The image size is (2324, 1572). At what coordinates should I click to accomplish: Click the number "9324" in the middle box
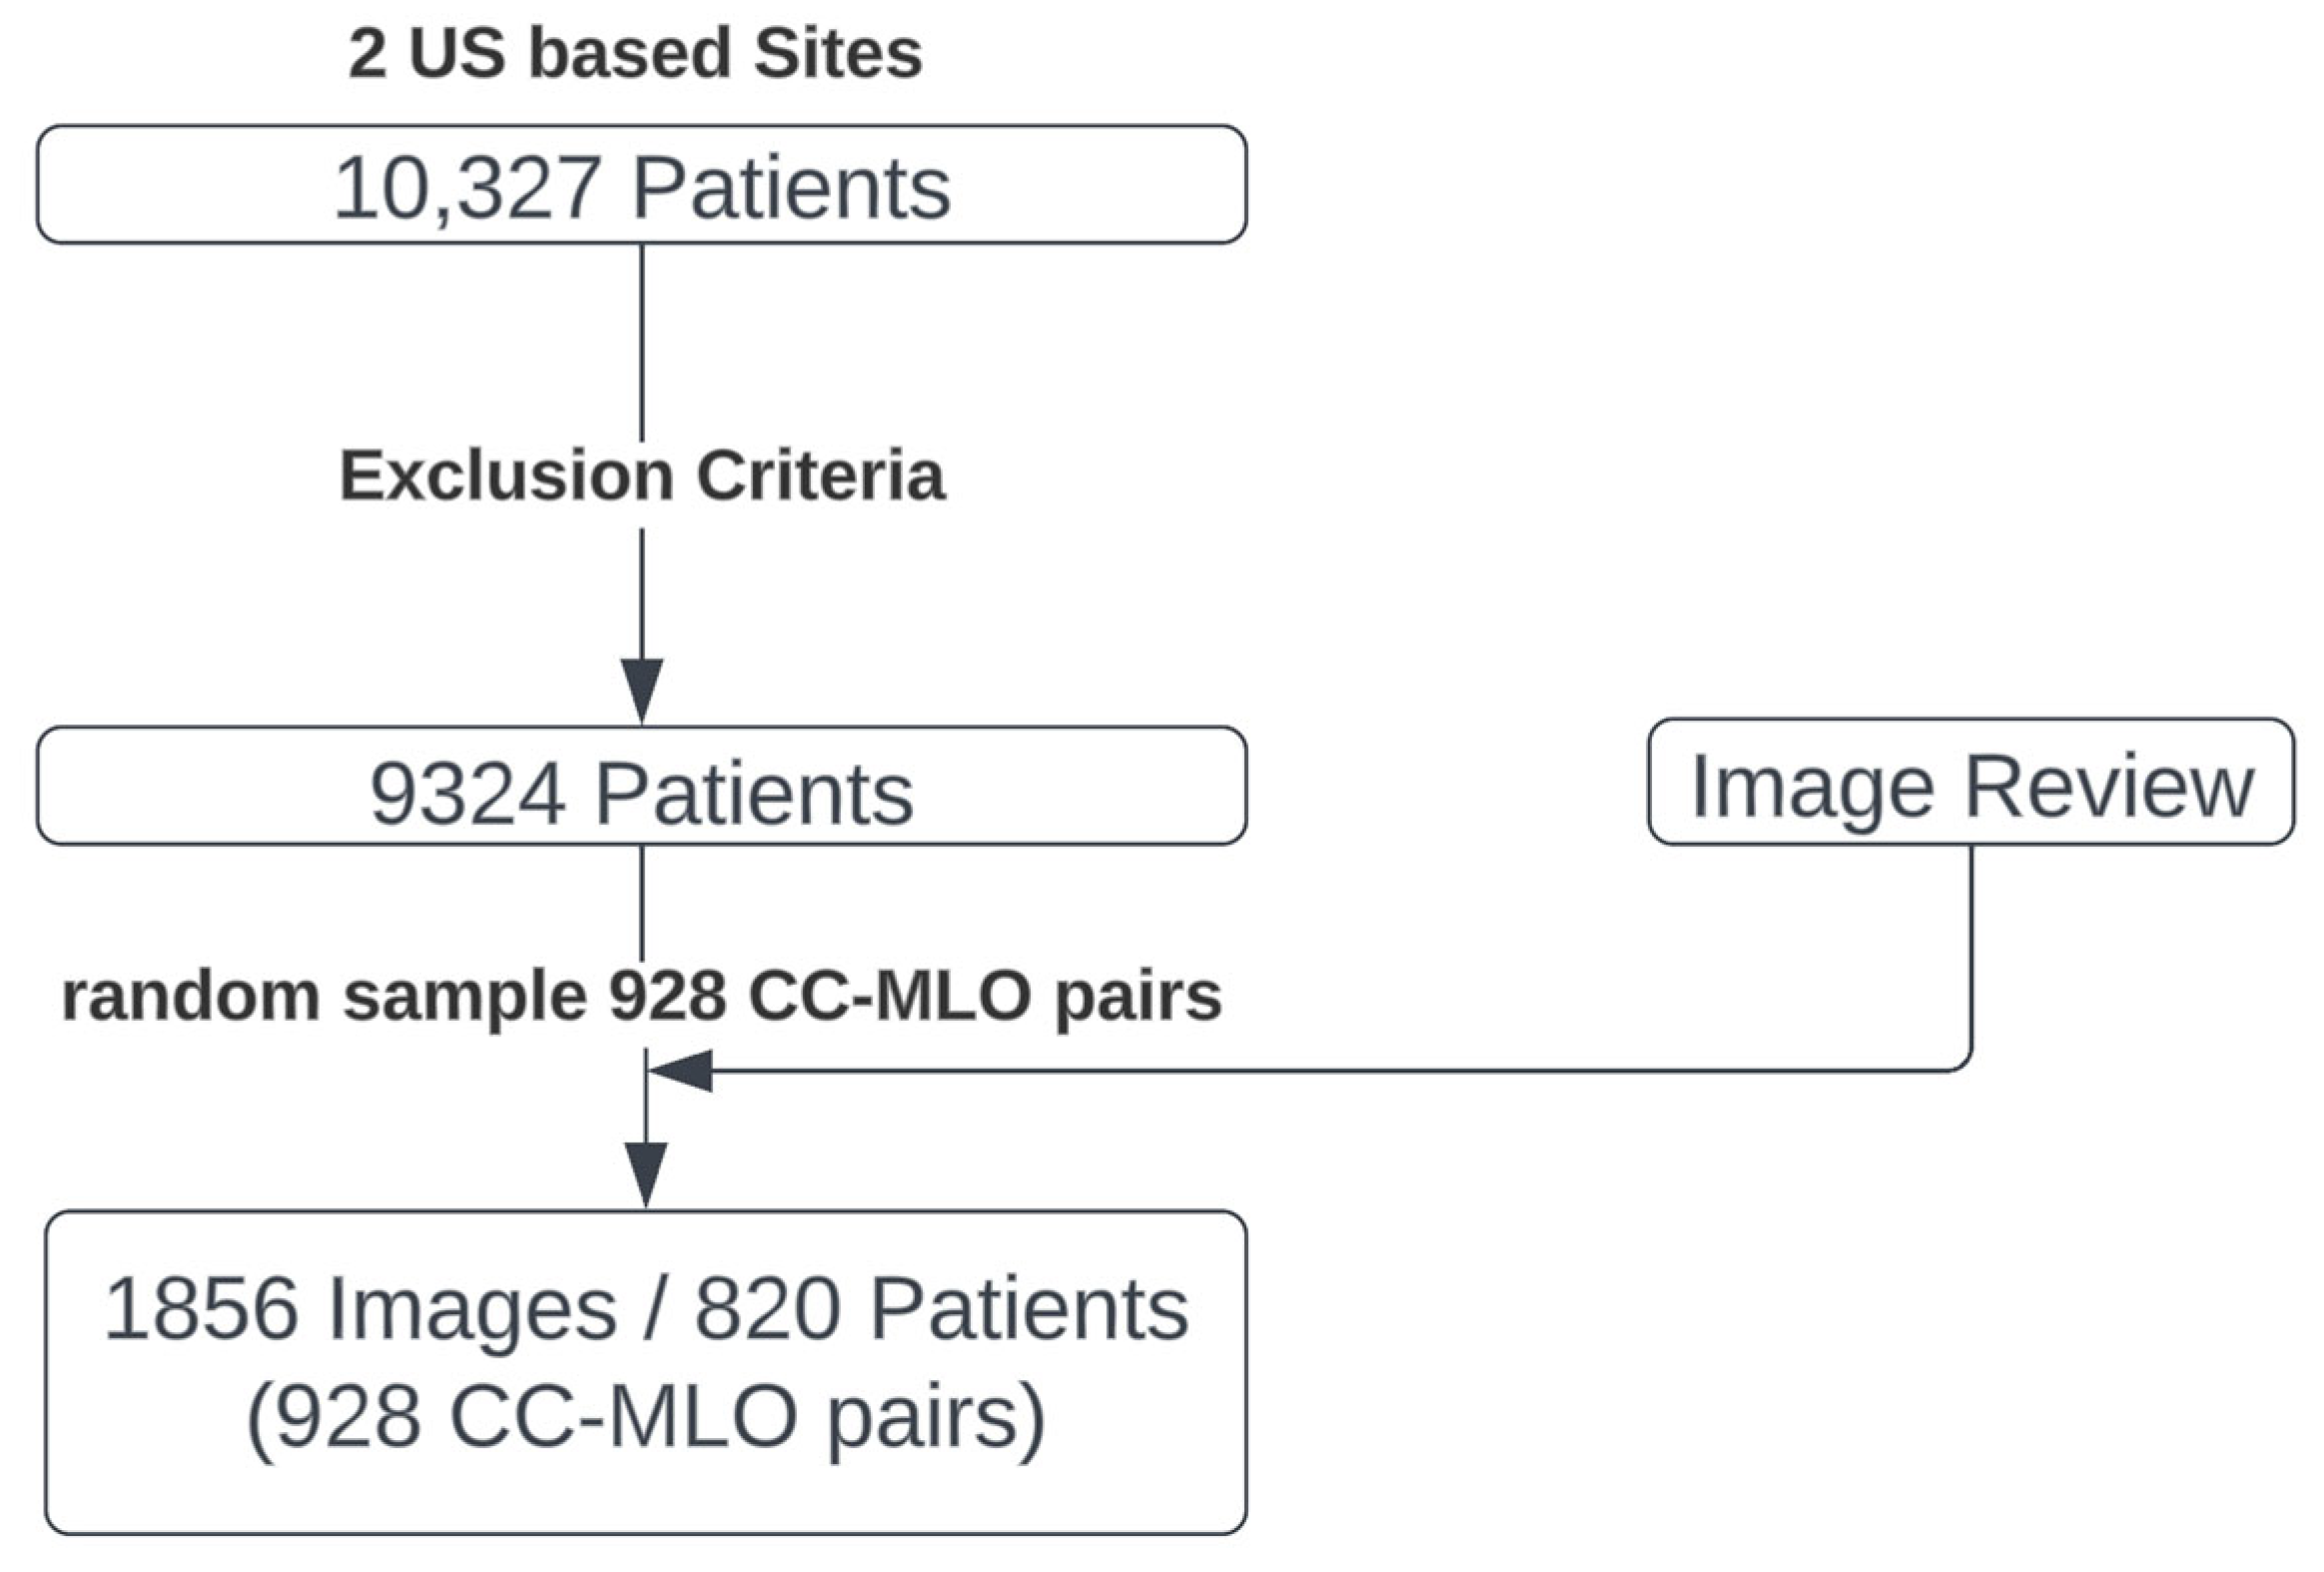467,795
